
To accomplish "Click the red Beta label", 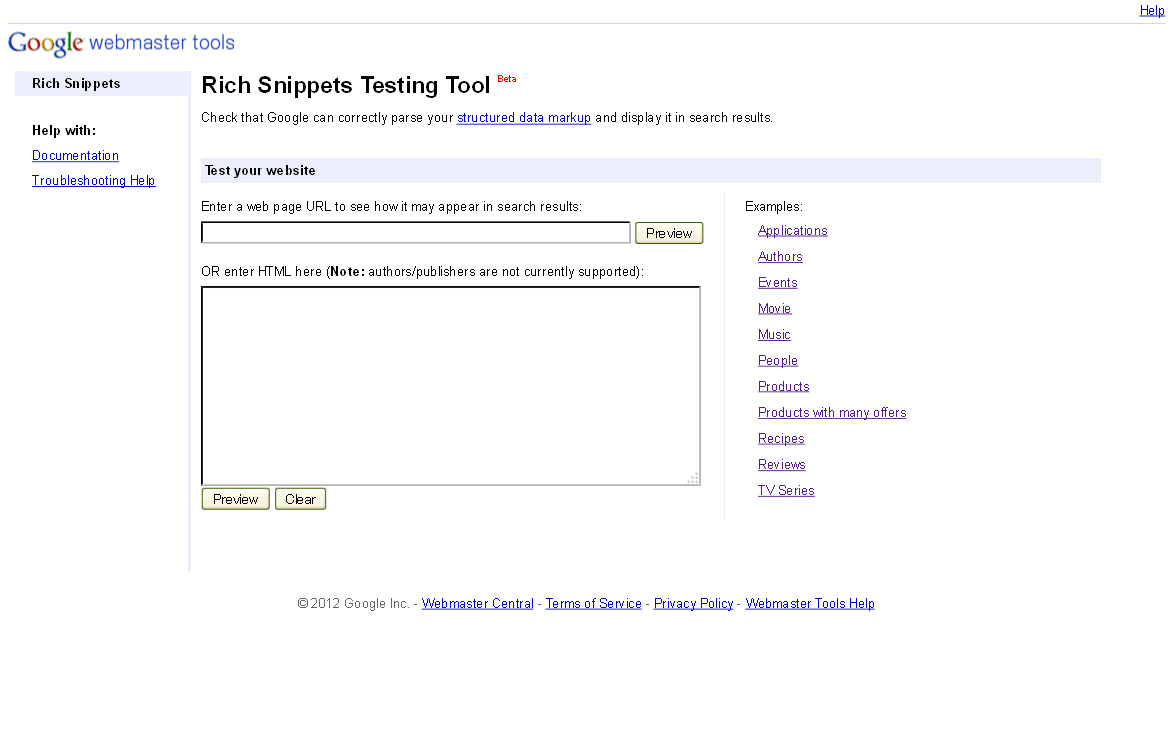I will pyautogui.click(x=506, y=79).
